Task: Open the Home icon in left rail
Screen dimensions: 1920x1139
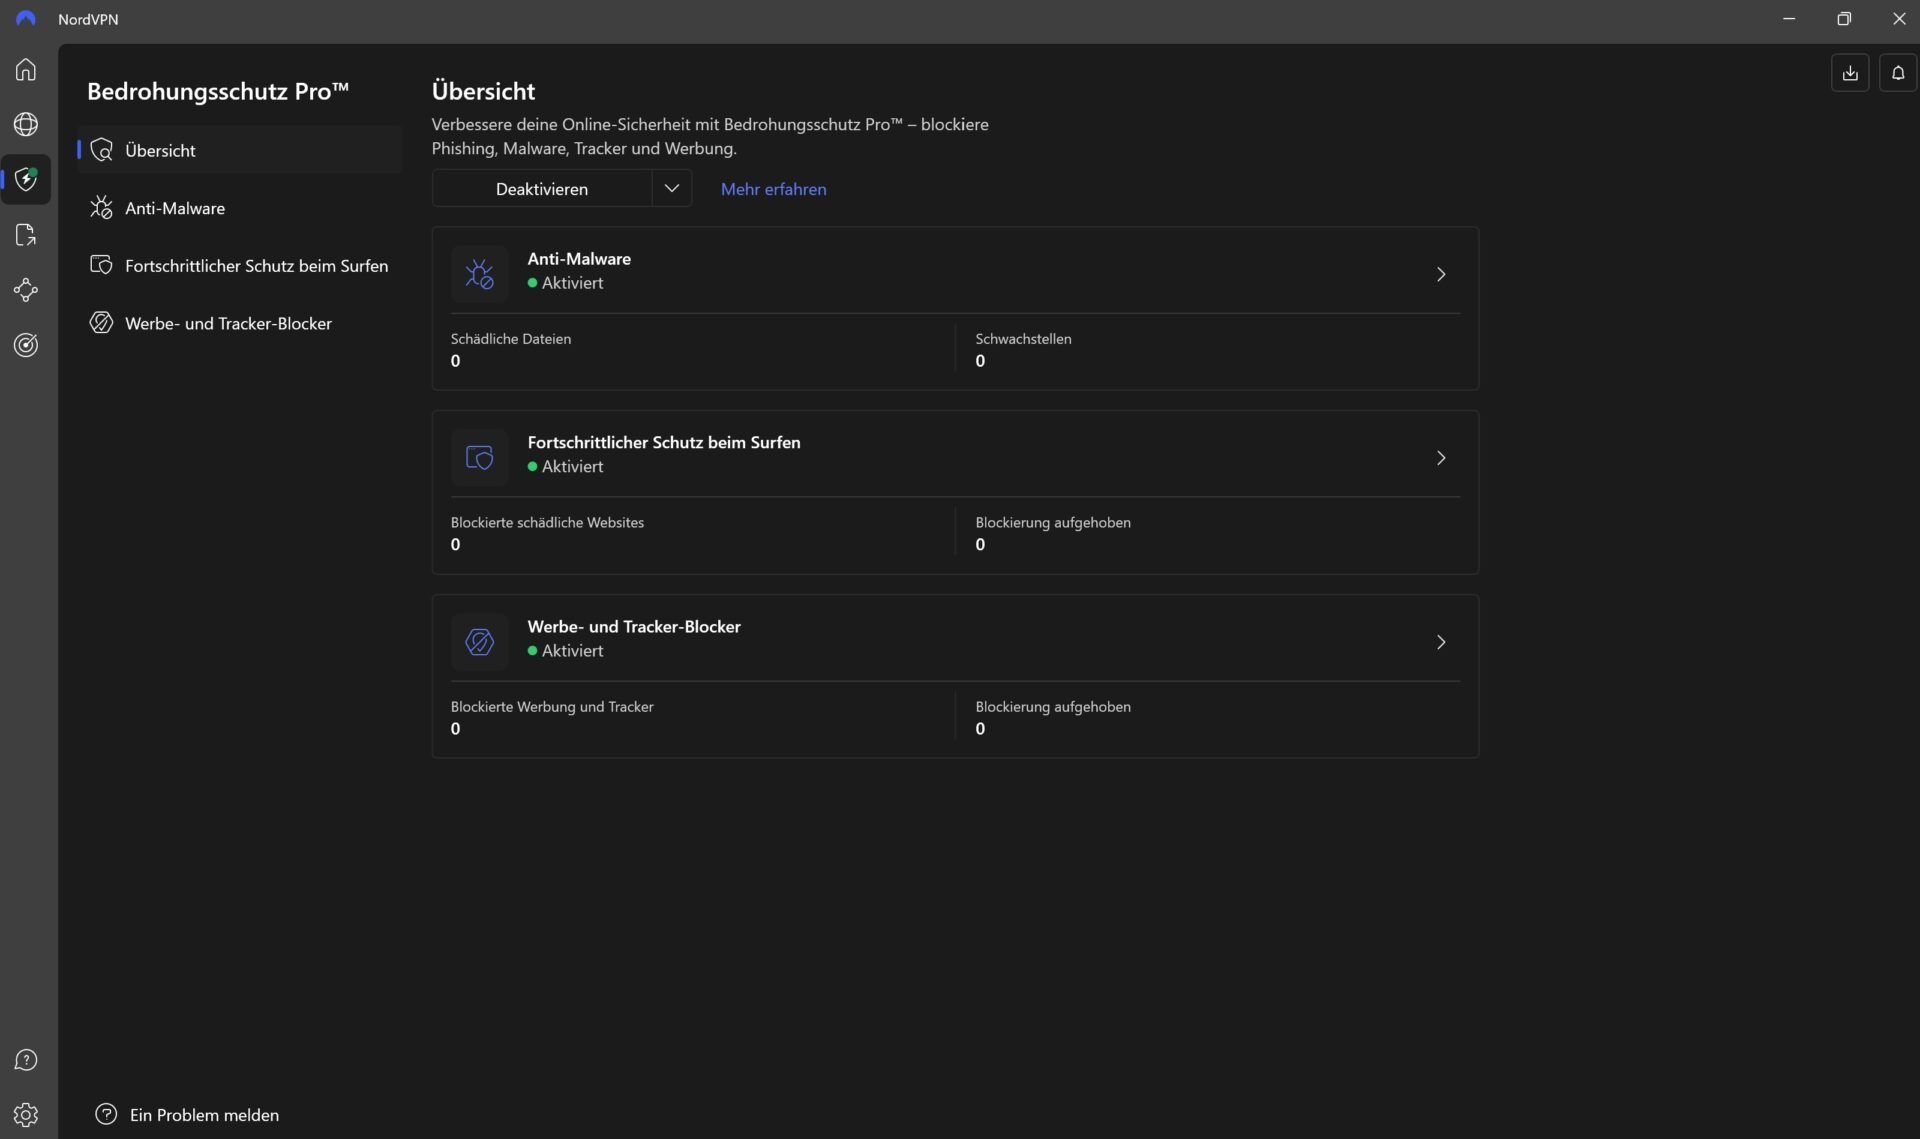Action: (x=26, y=69)
